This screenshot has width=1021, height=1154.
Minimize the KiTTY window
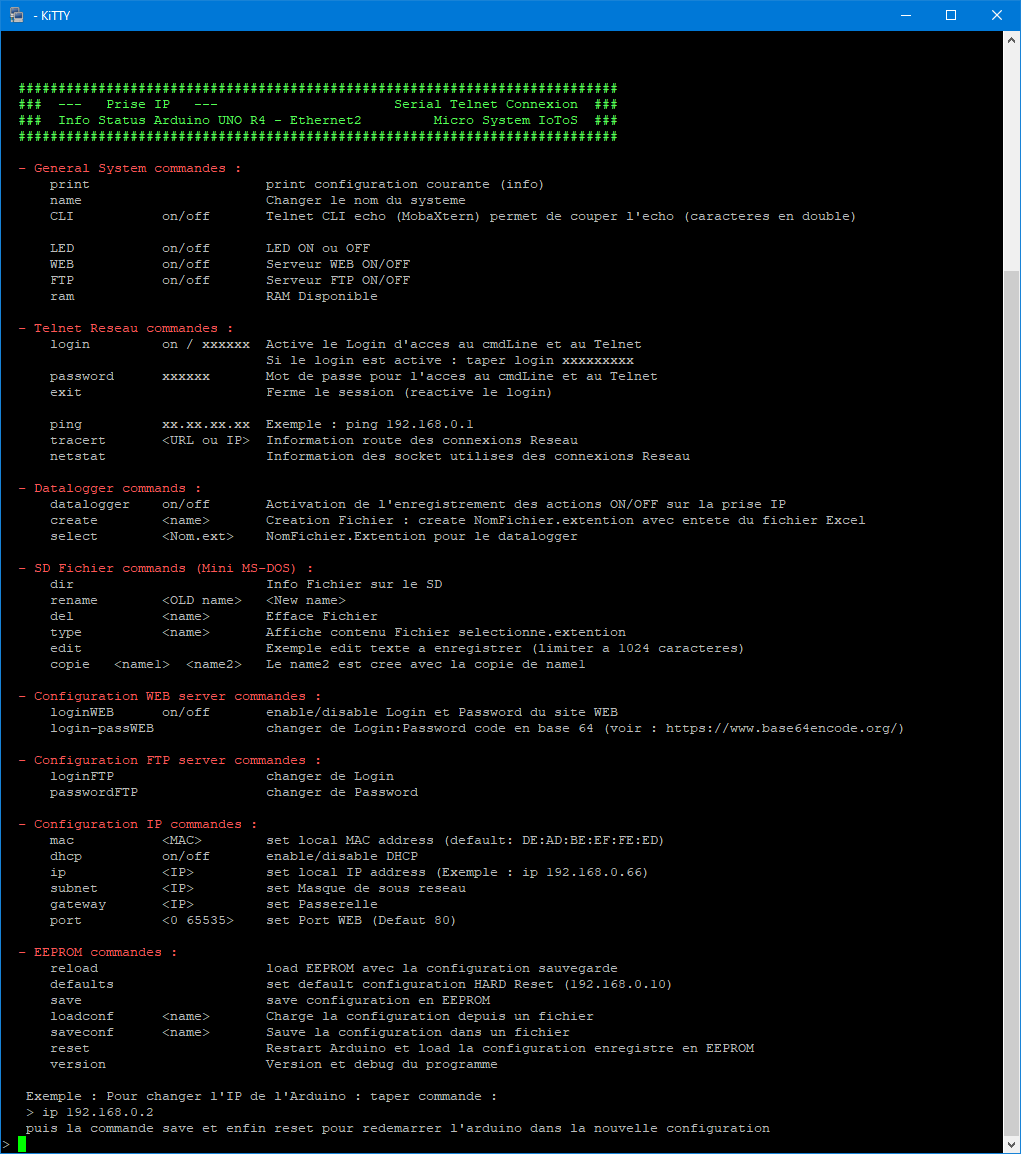tap(906, 15)
